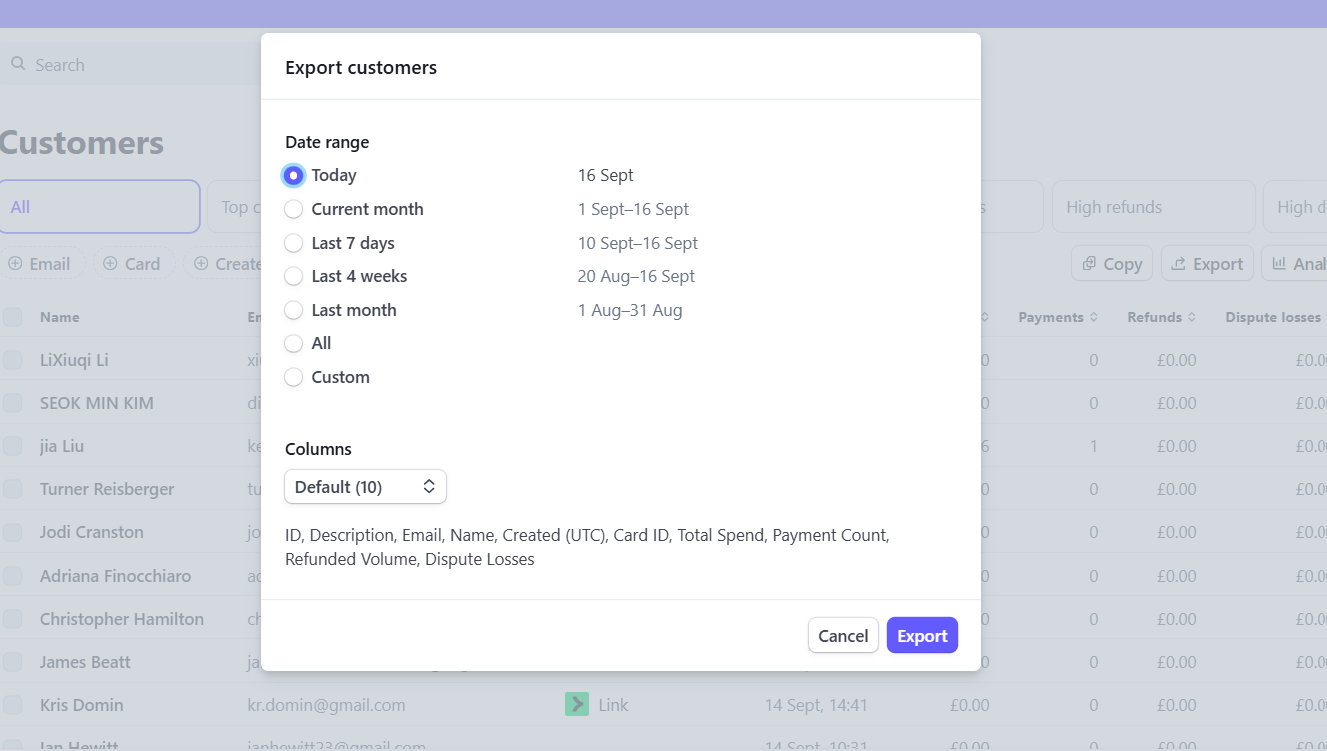Tick the checkbox for jia Liu row

[x=13, y=446]
